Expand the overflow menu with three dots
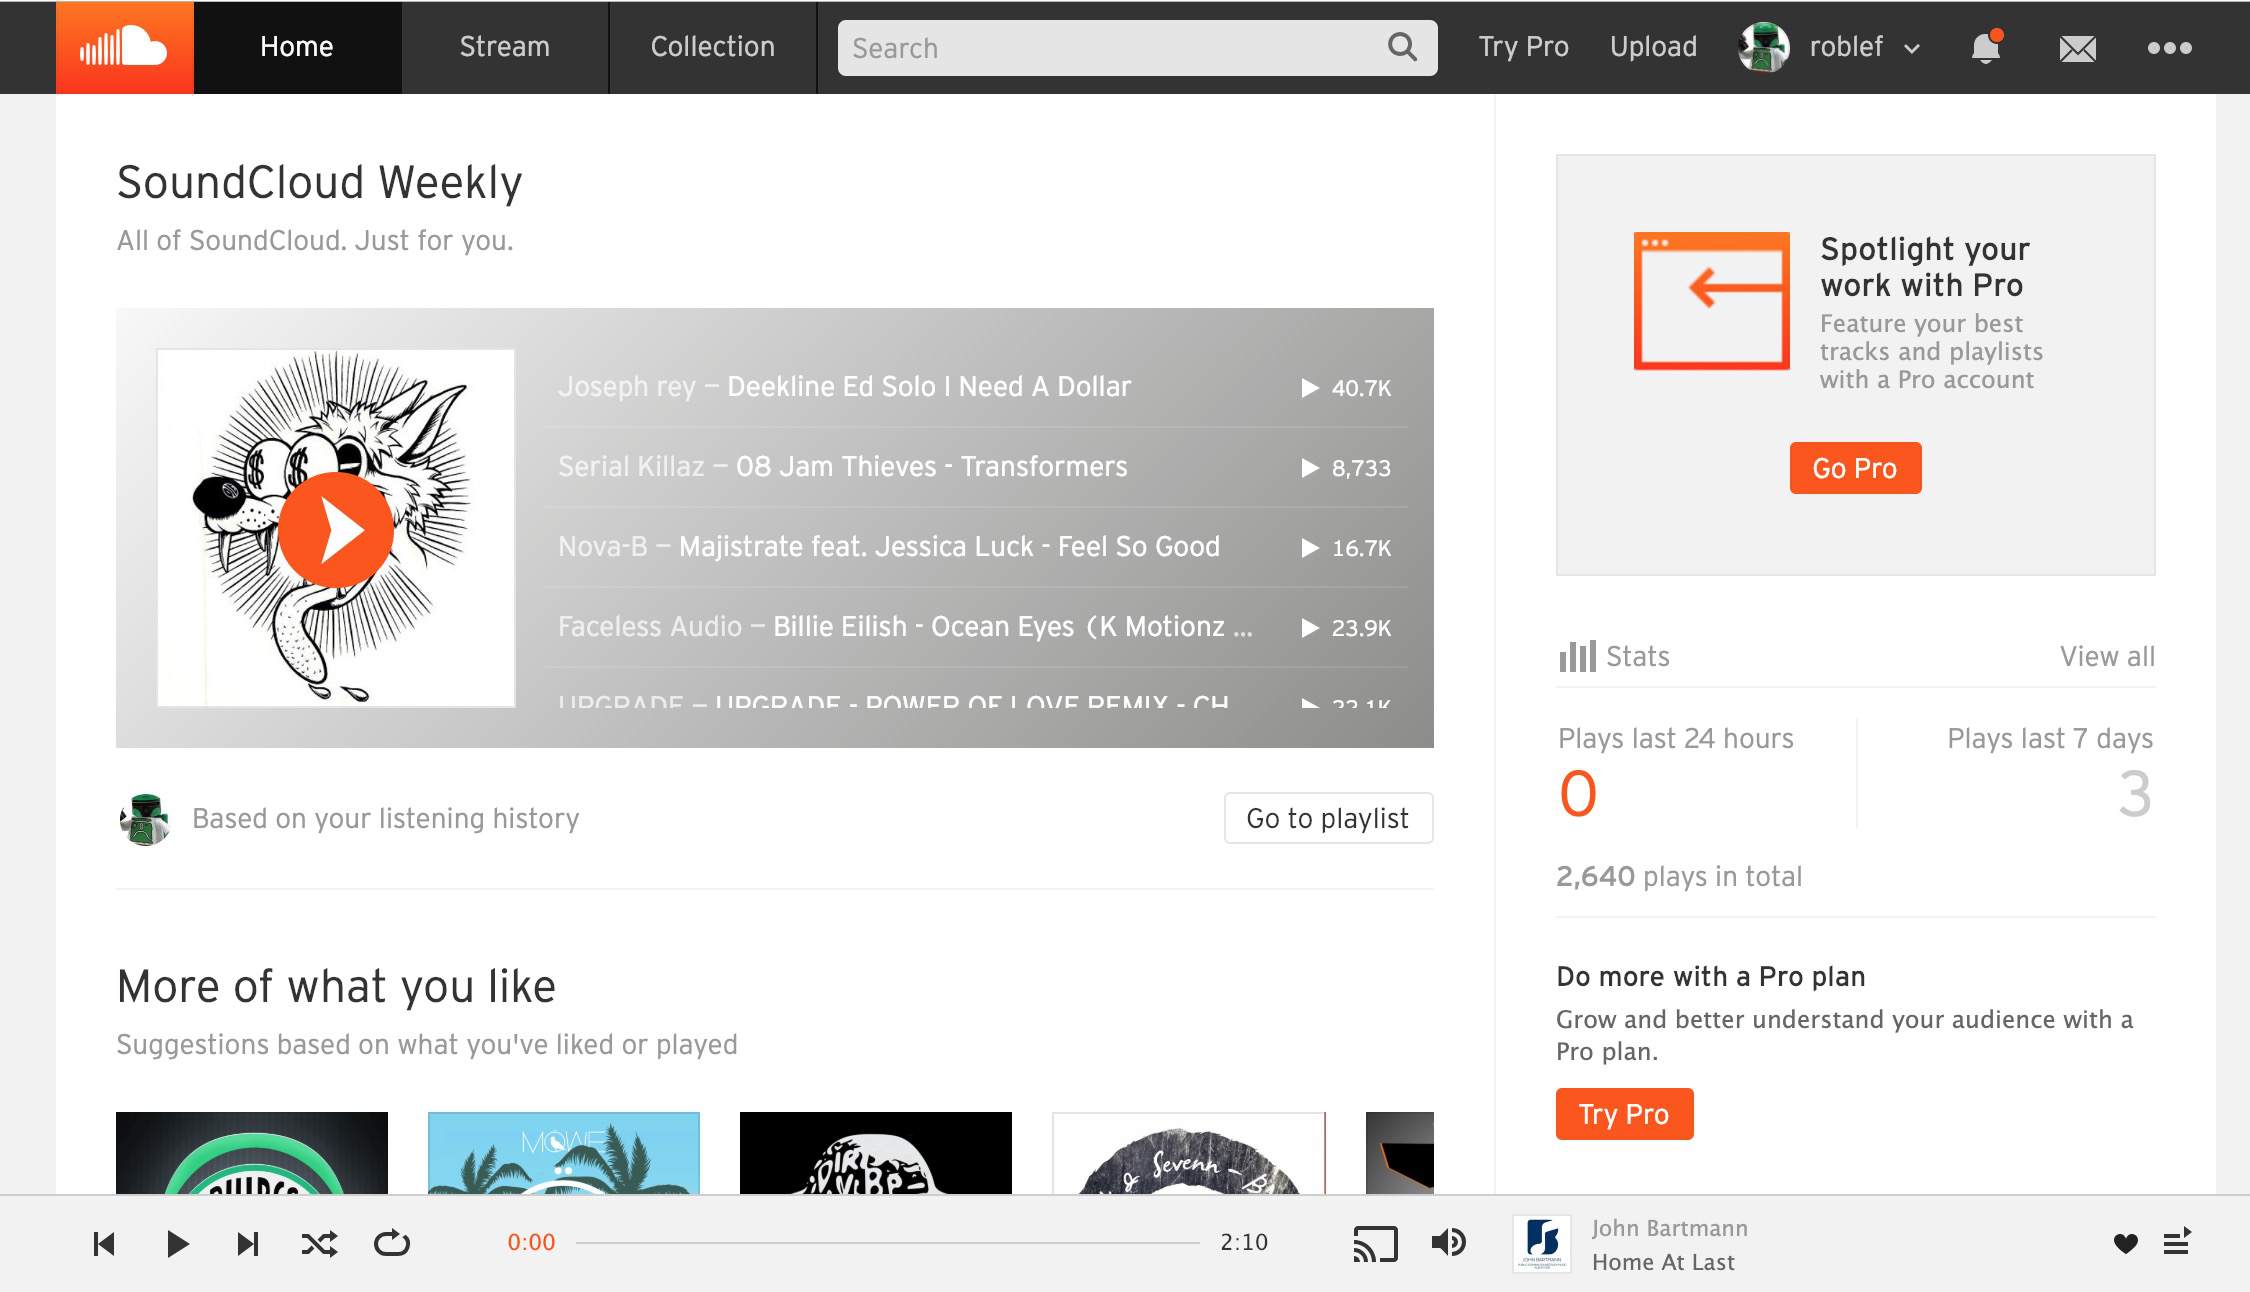Image resolution: width=2250 pixels, height=1292 pixels. click(2170, 48)
